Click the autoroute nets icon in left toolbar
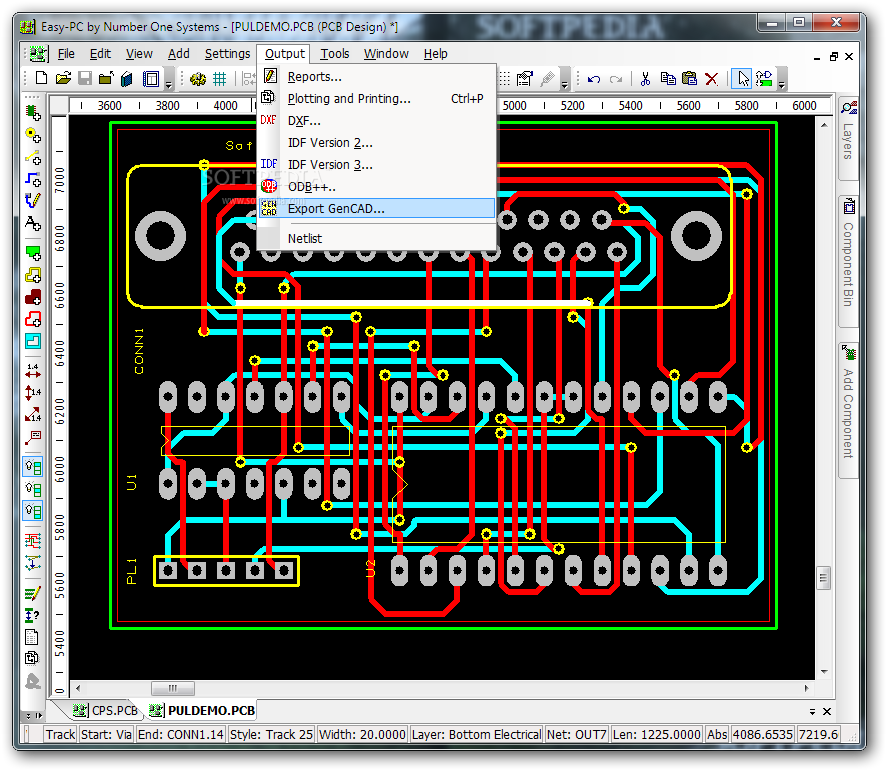 [33, 541]
